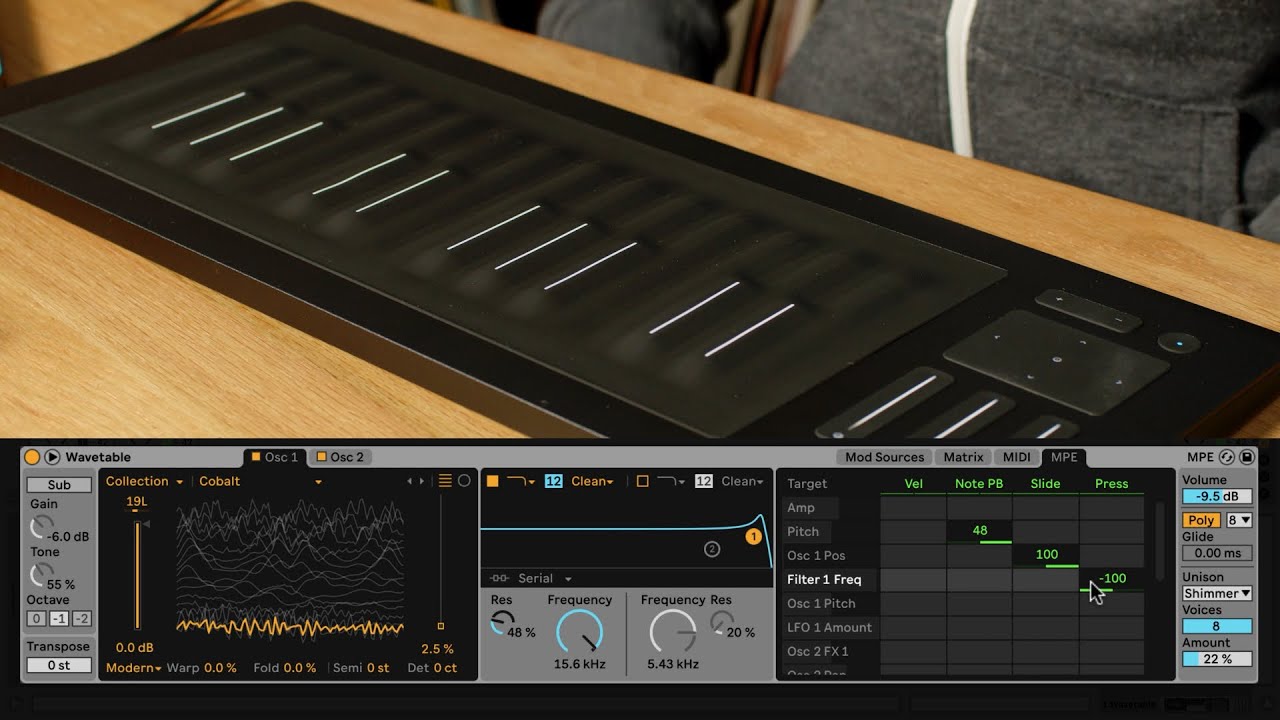Toggle Osc 2 on/off square
The height and width of the screenshot is (720, 1280).
[322, 457]
